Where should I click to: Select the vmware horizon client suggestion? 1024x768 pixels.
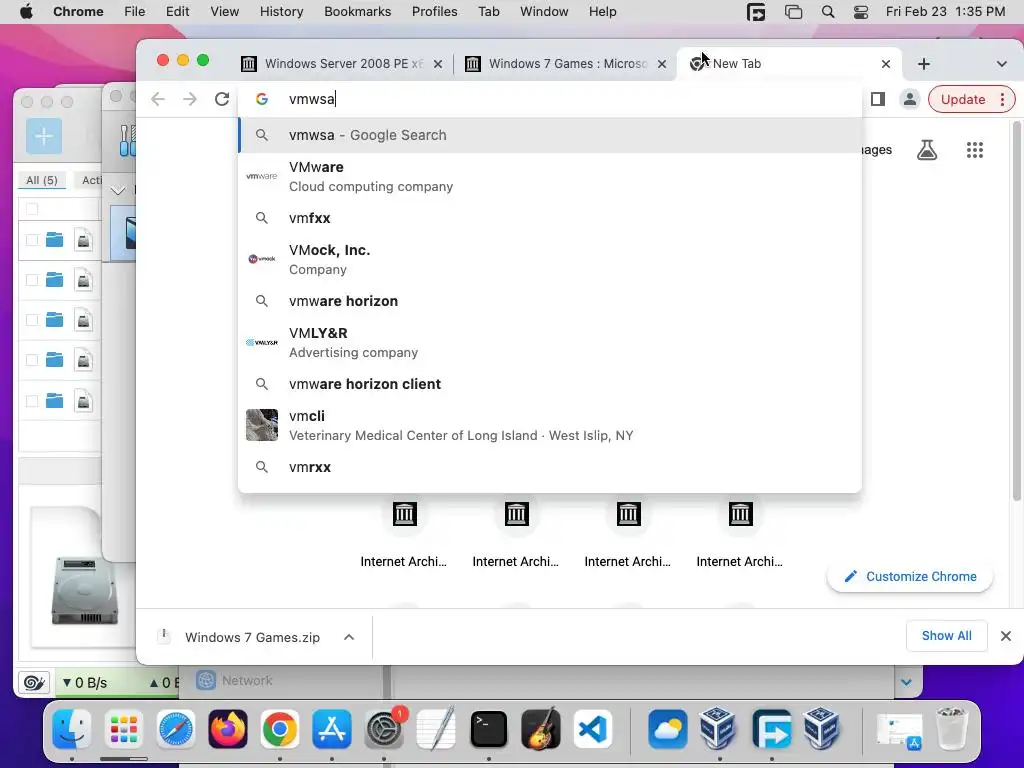pos(550,384)
